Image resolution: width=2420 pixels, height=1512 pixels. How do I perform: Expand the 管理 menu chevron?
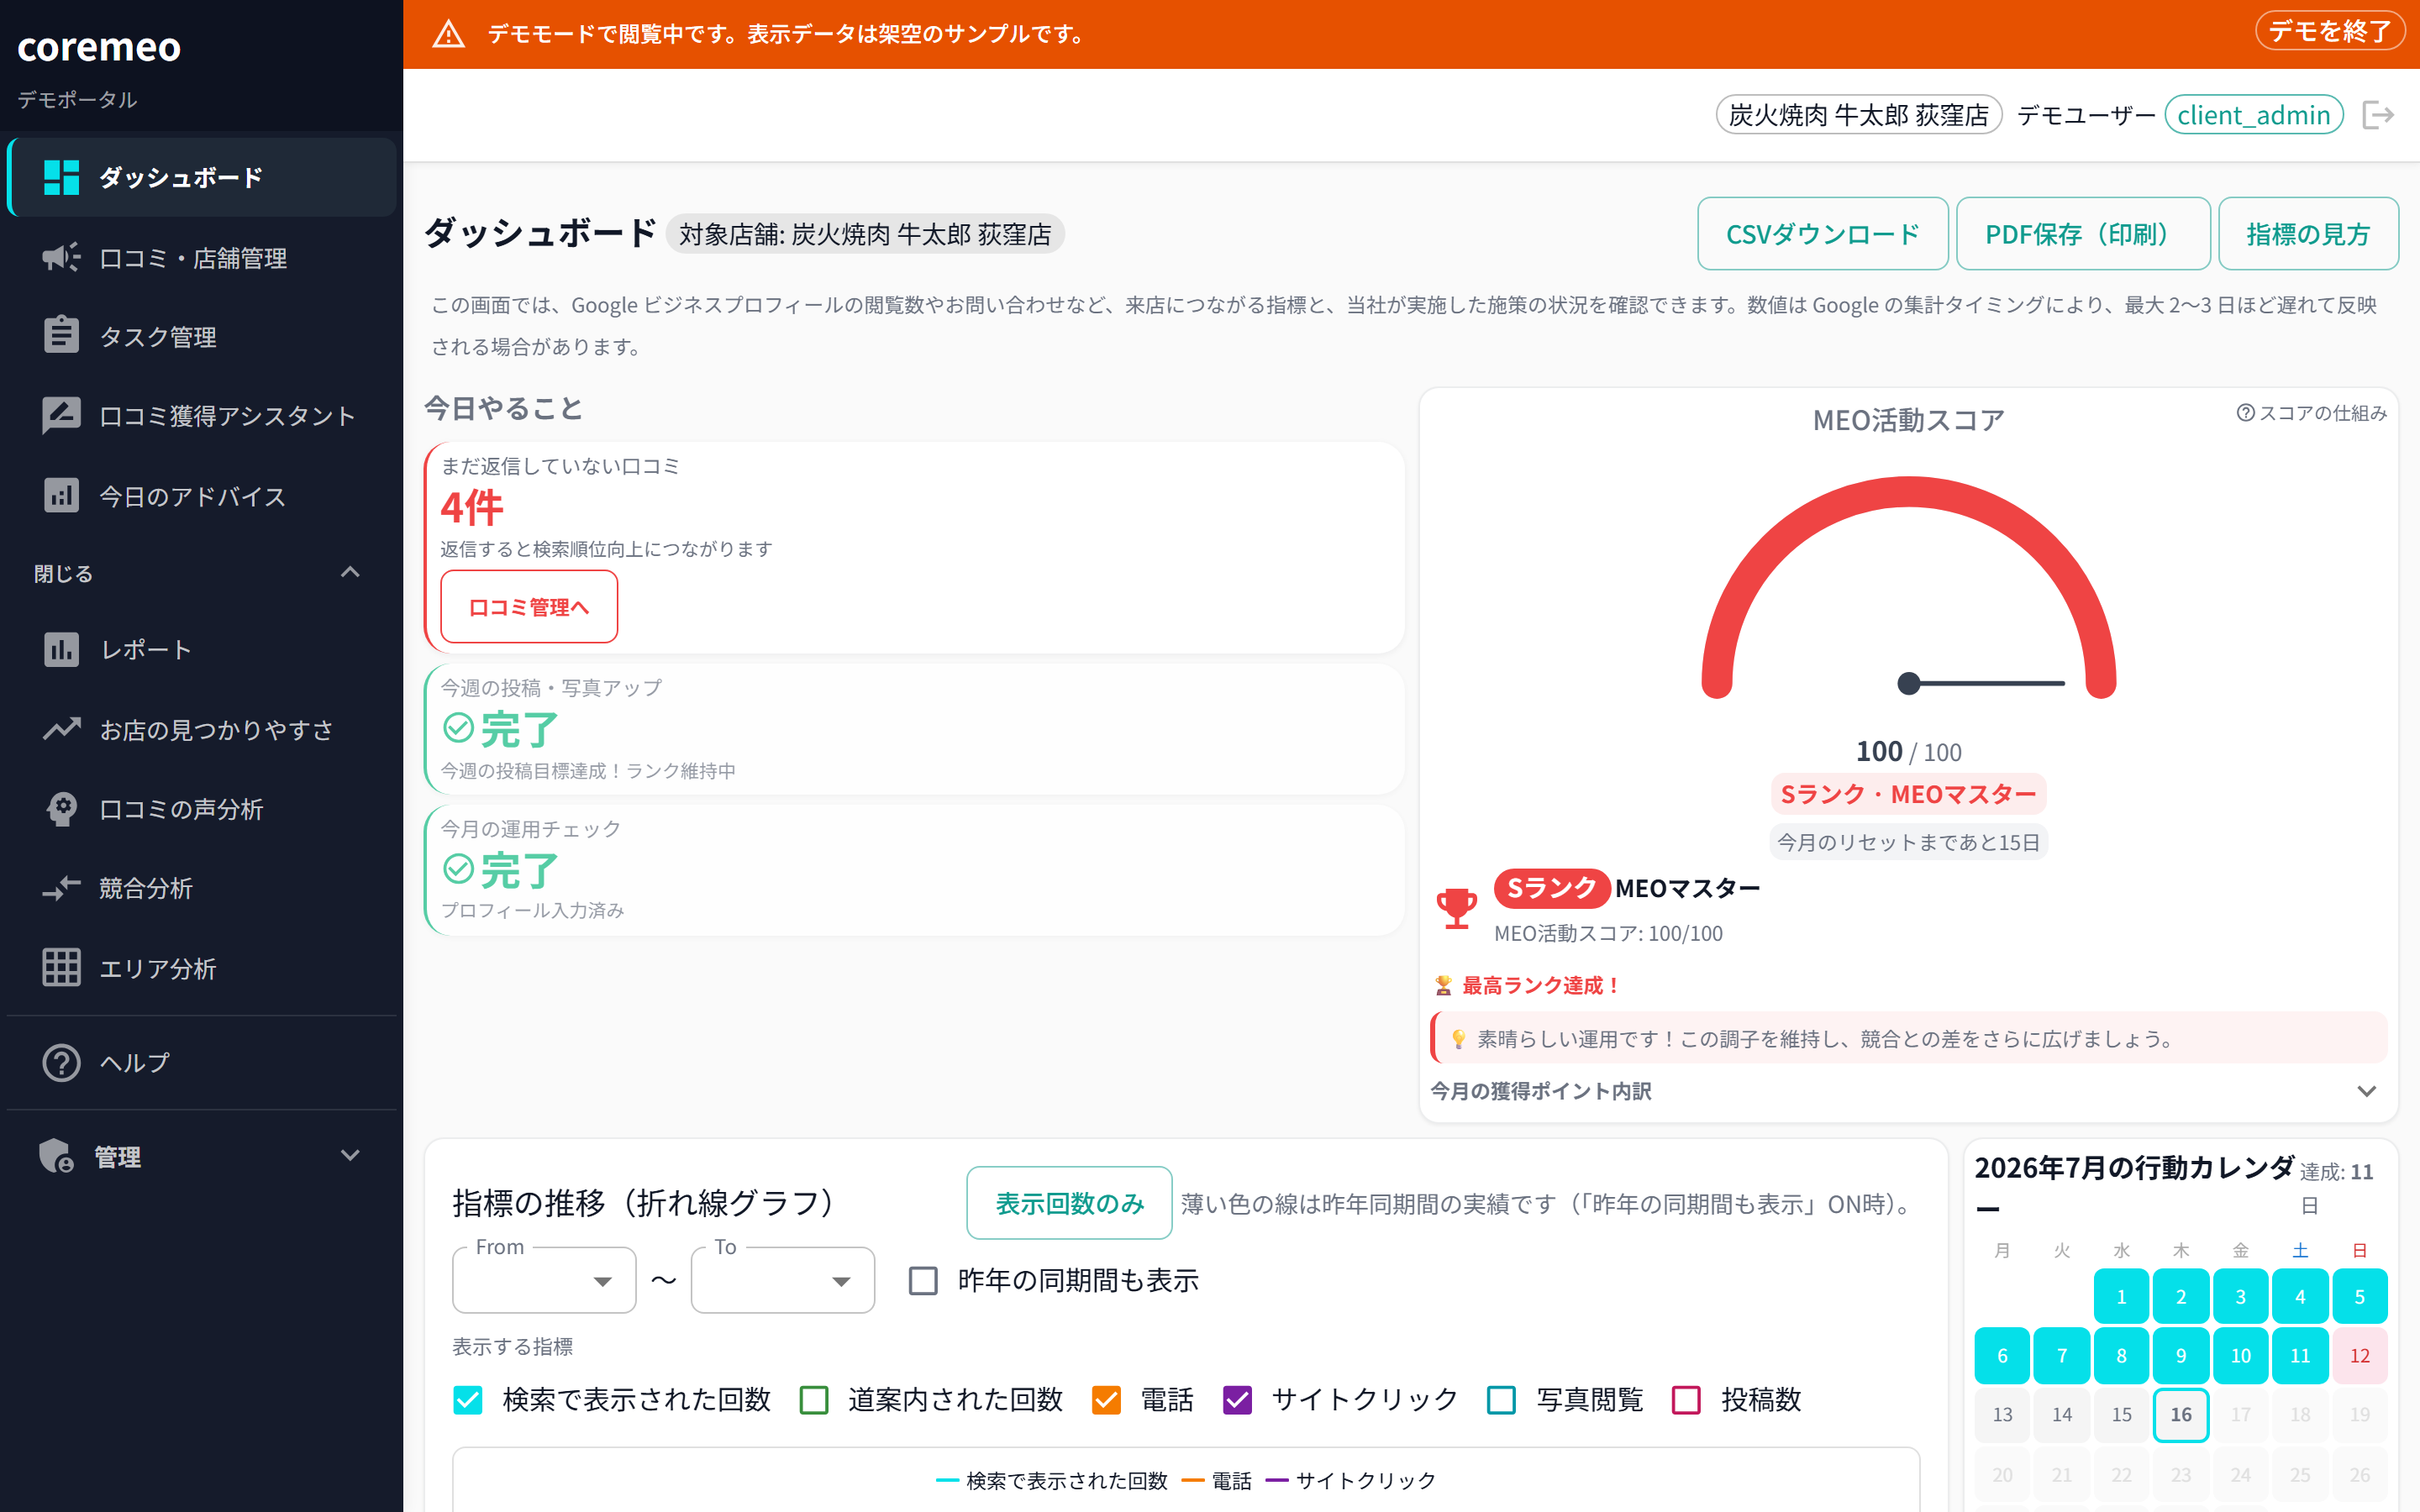(x=350, y=1155)
